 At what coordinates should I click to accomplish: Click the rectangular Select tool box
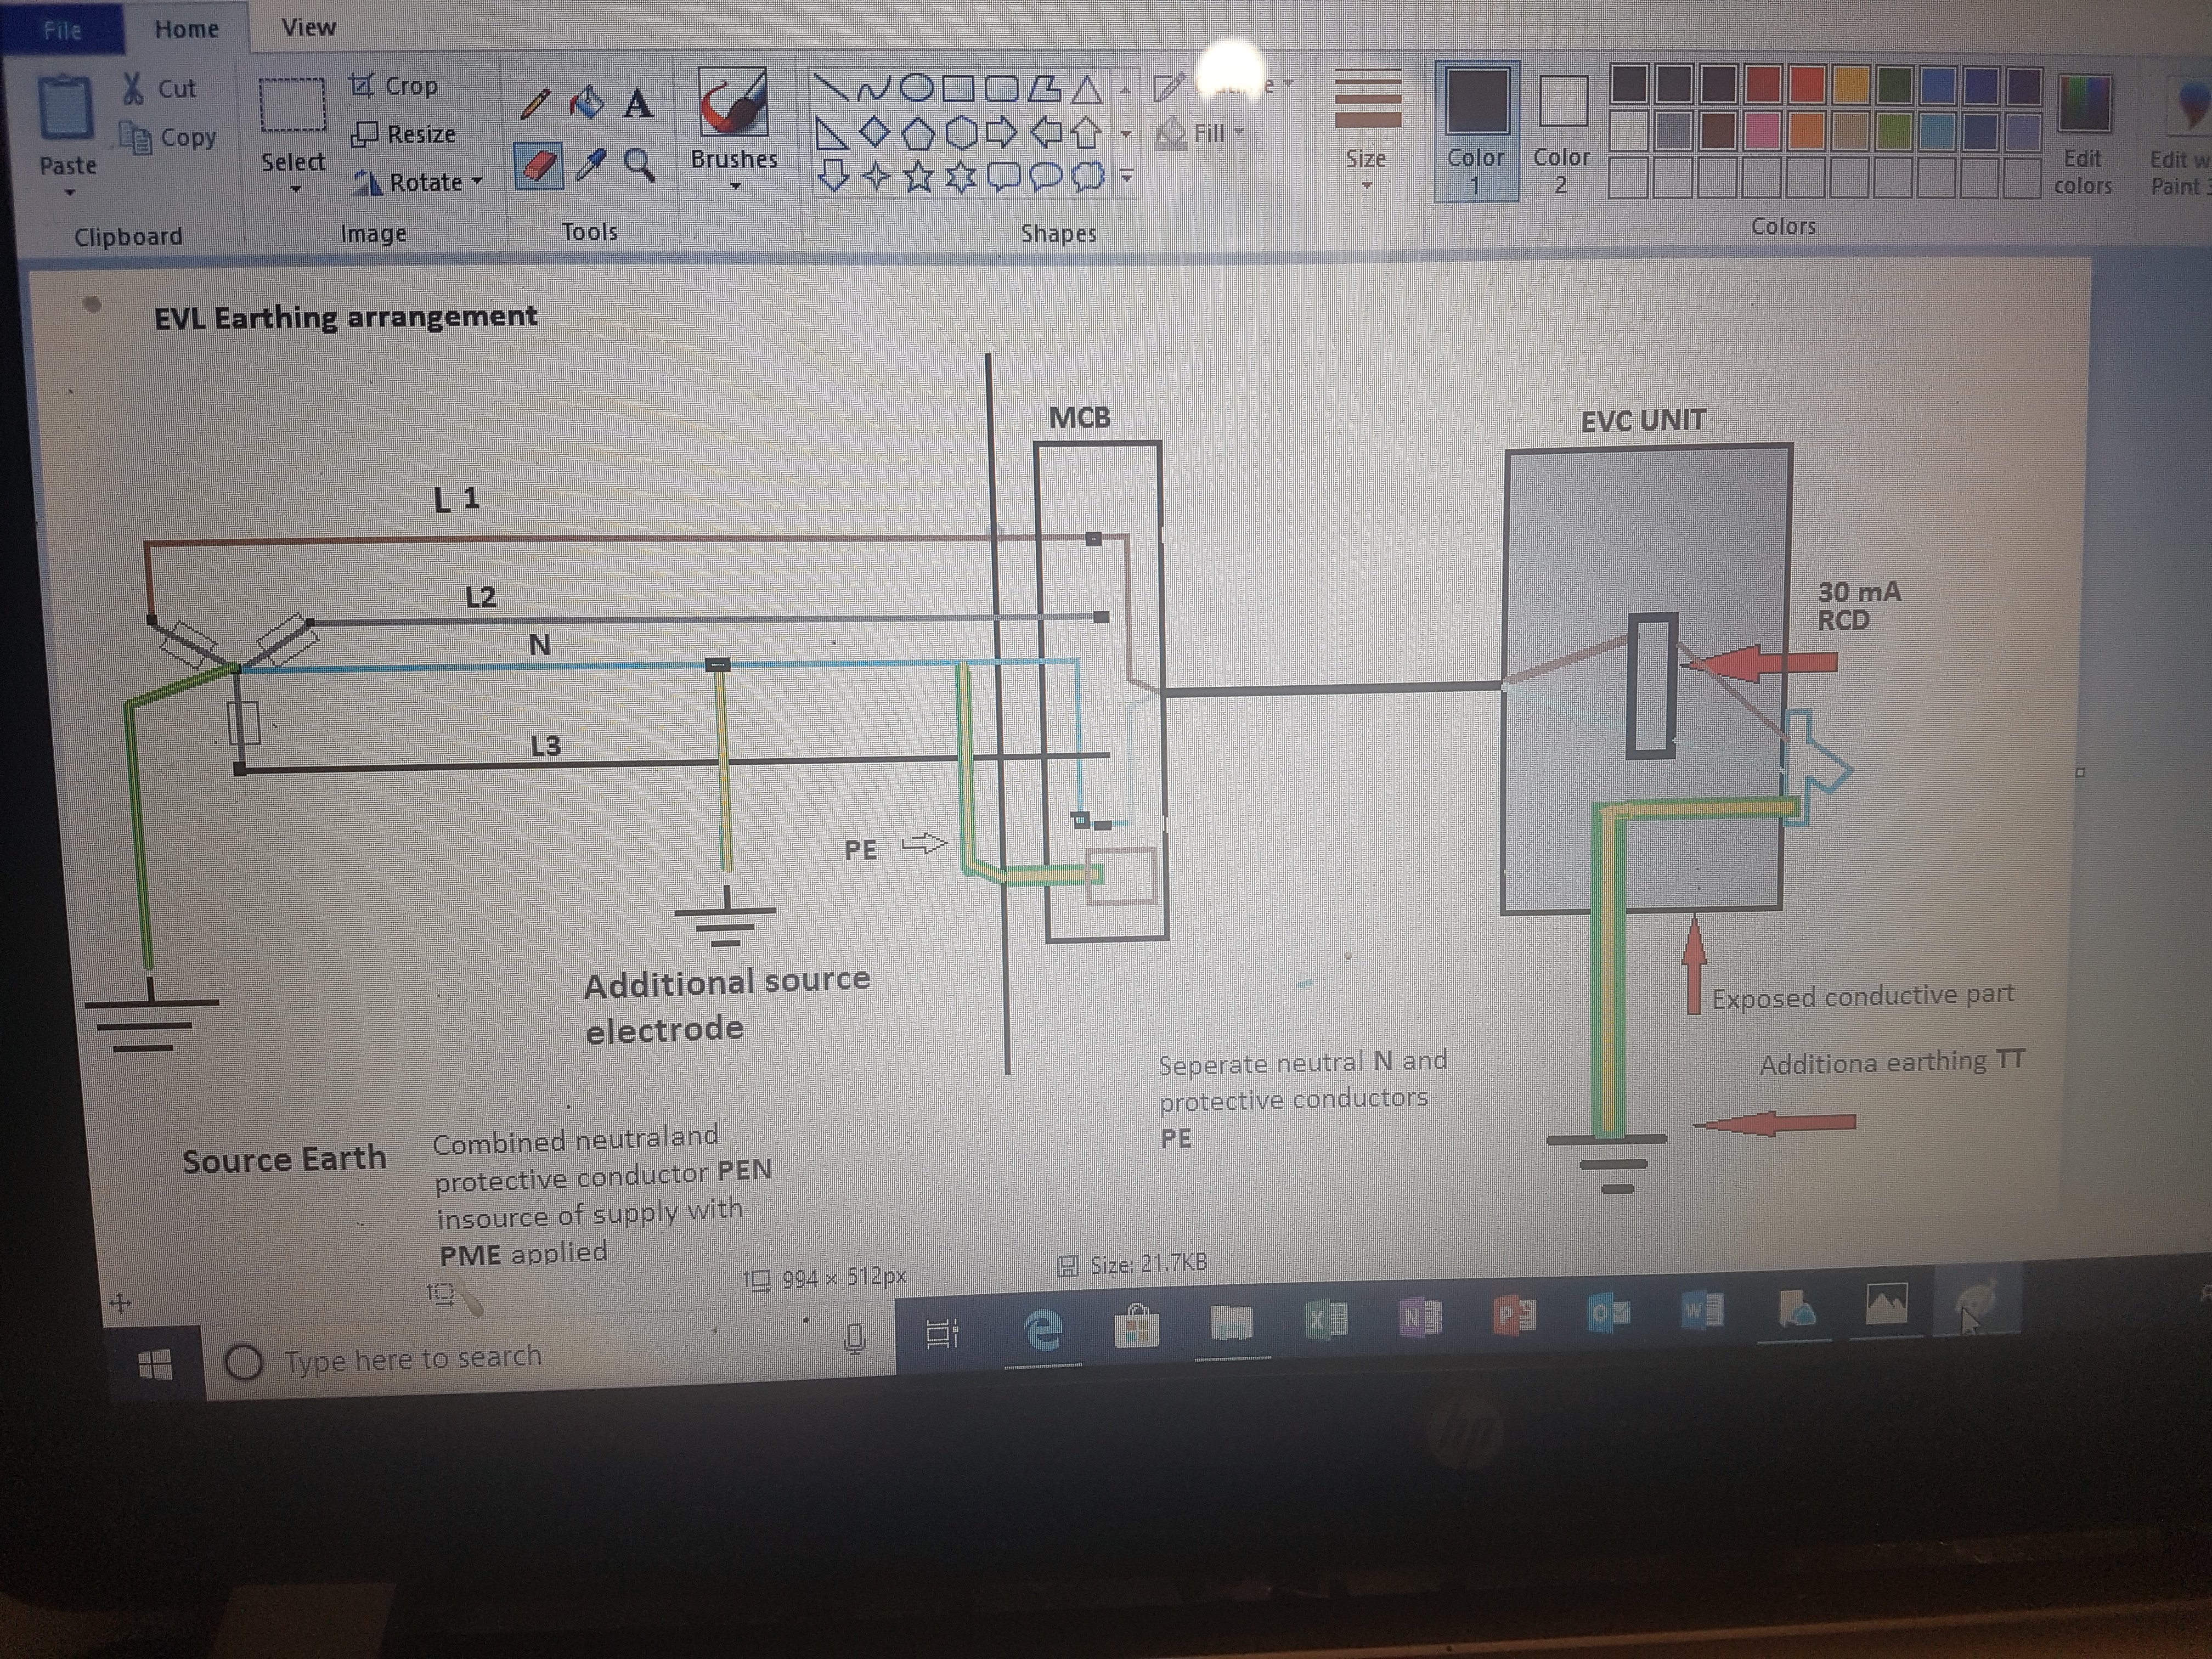292,105
